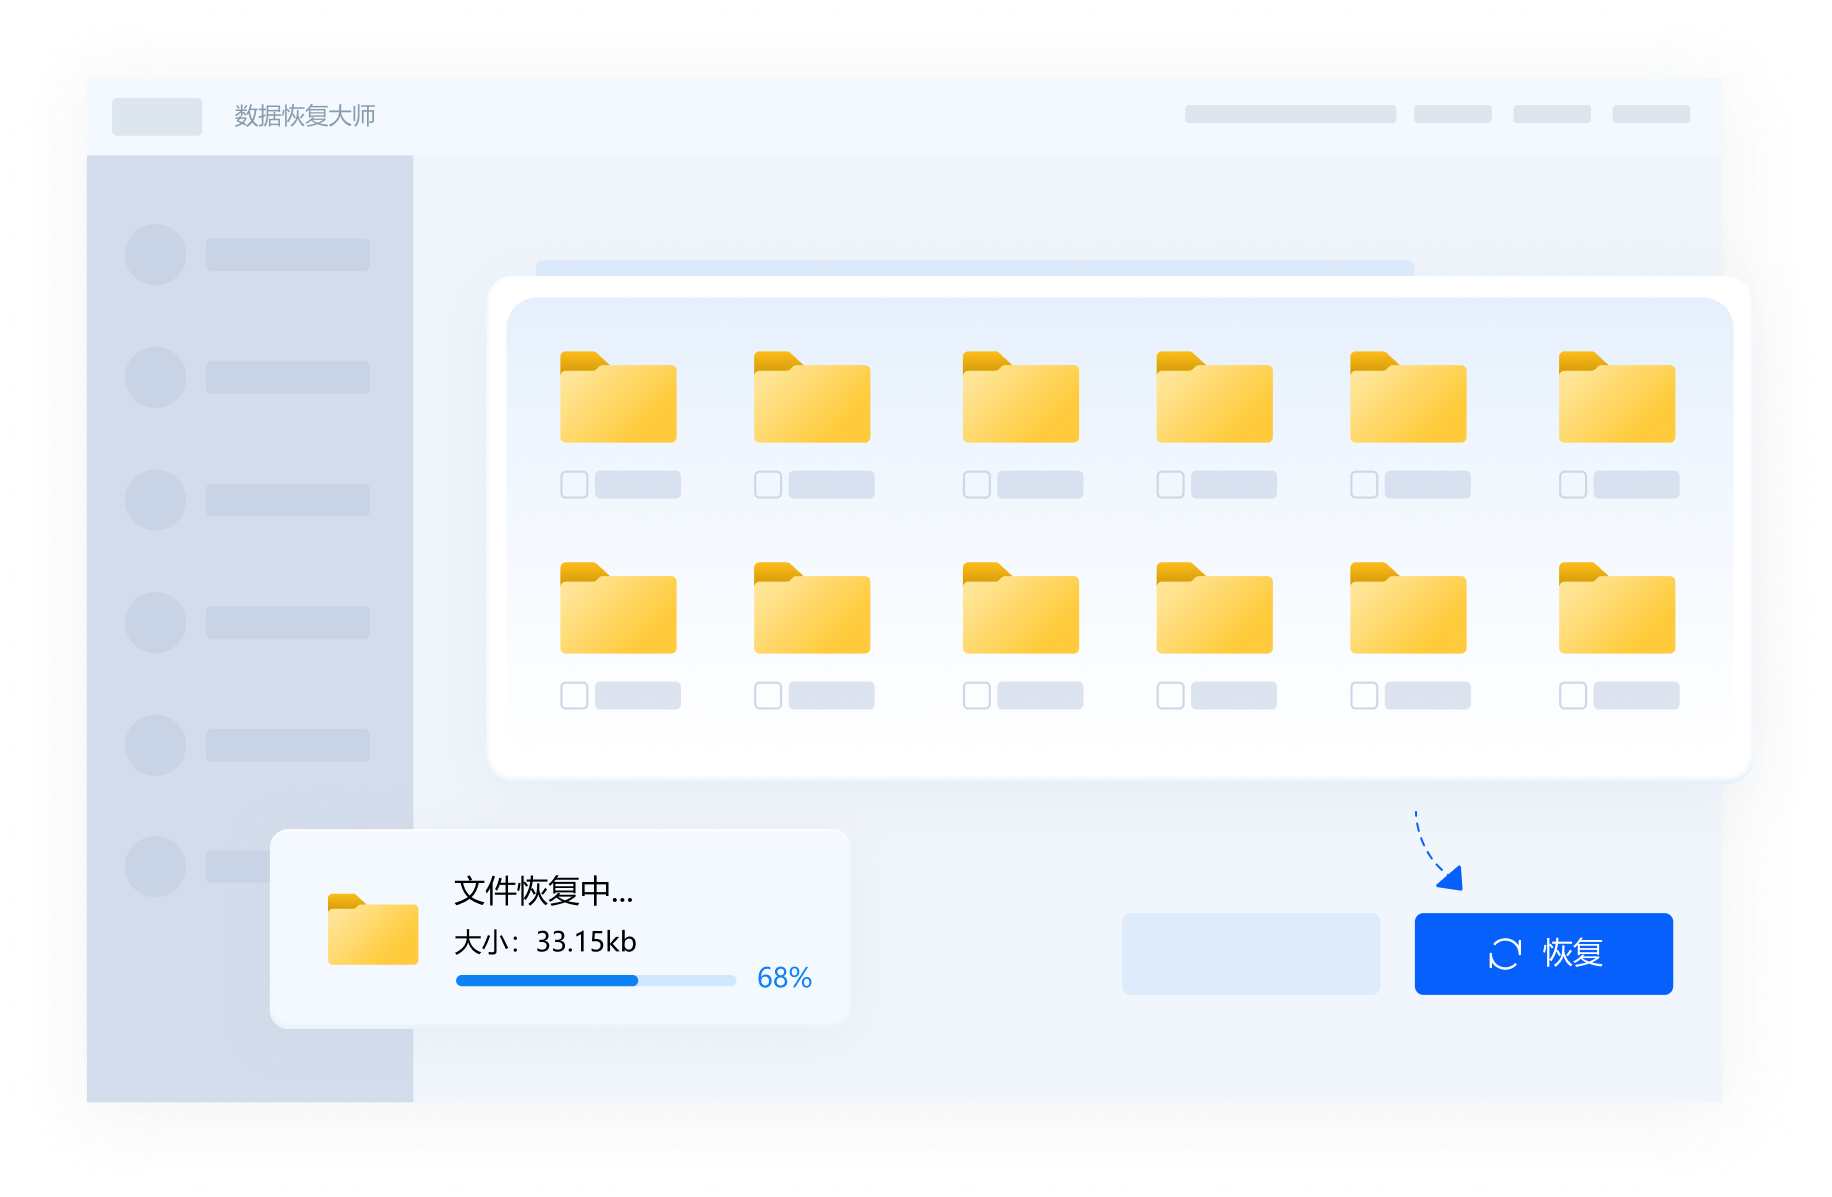The image size is (1832, 1197).
Task: Click the sixth circular sidebar icon
Action: point(155,866)
